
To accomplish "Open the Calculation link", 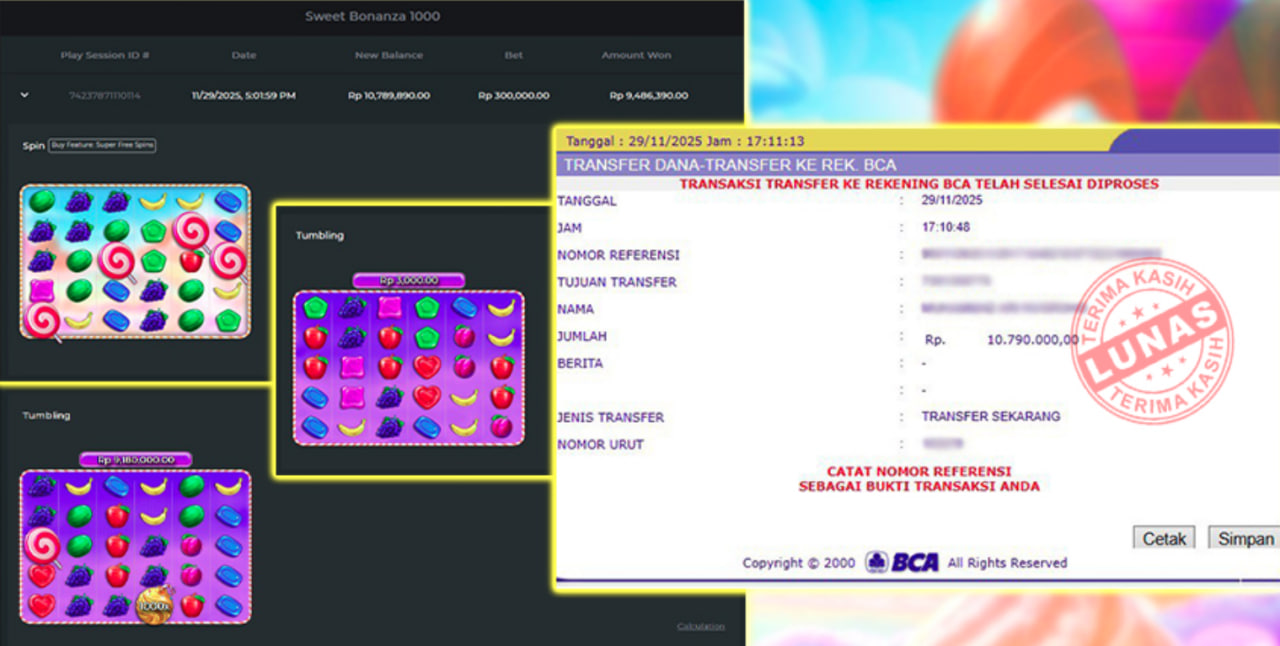I will point(700,626).
